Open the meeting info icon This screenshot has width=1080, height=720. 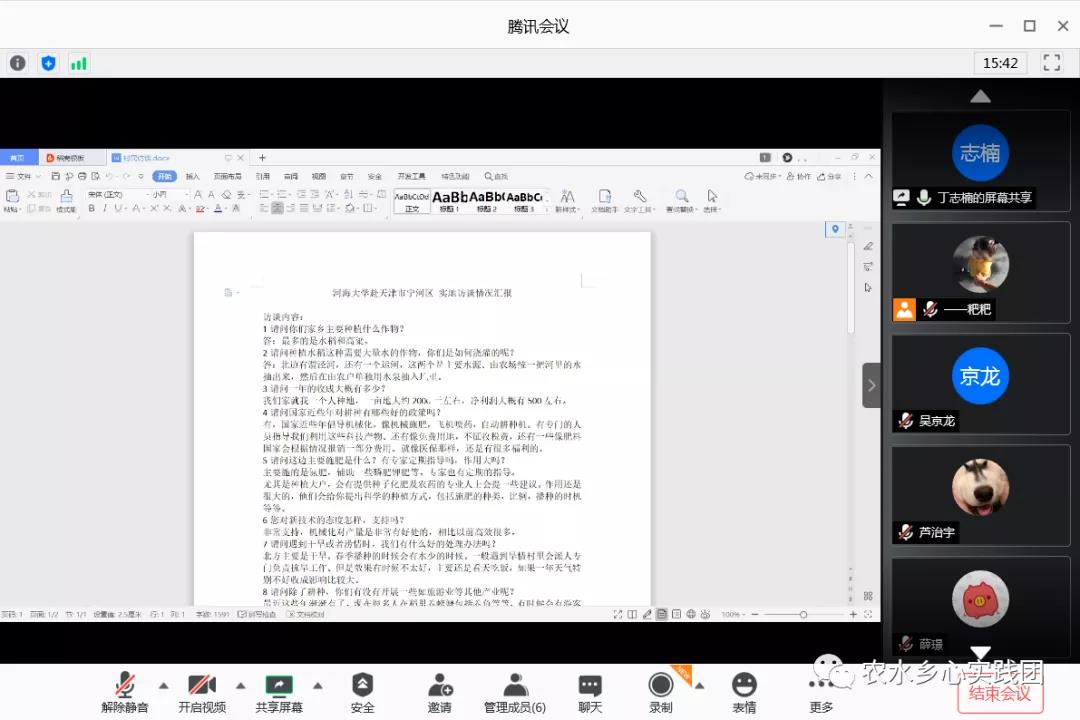(x=18, y=63)
